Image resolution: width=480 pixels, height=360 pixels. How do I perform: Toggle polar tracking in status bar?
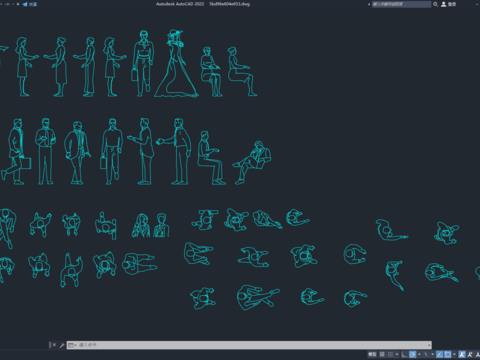(413, 354)
